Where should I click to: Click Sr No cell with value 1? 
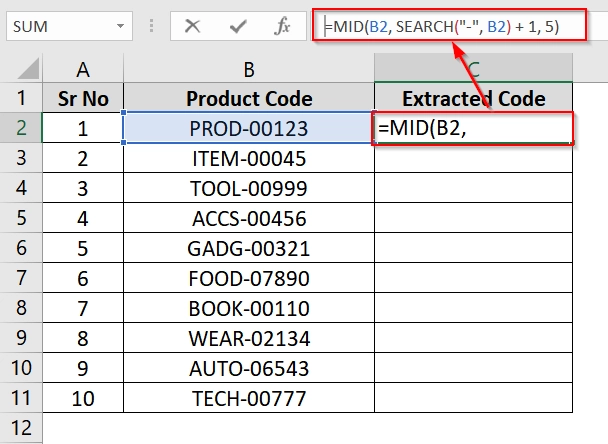pyautogui.click(x=83, y=128)
